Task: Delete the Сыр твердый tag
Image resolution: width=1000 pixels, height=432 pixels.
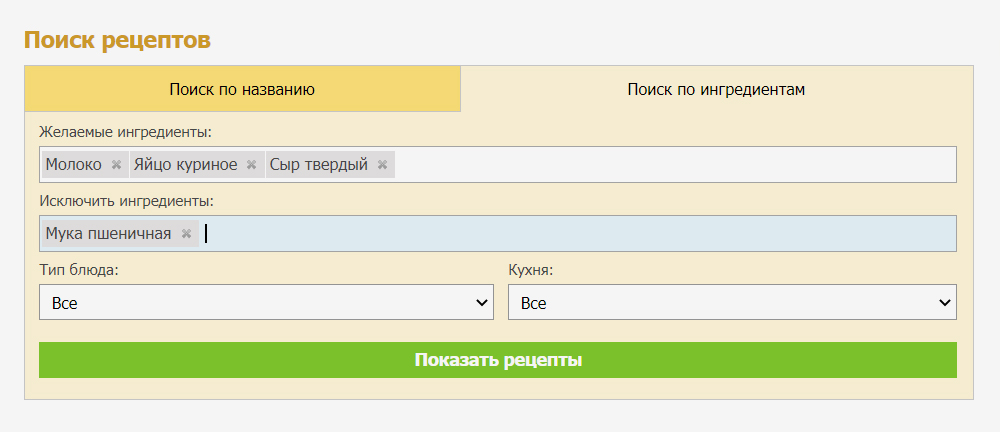Action: click(x=382, y=165)
